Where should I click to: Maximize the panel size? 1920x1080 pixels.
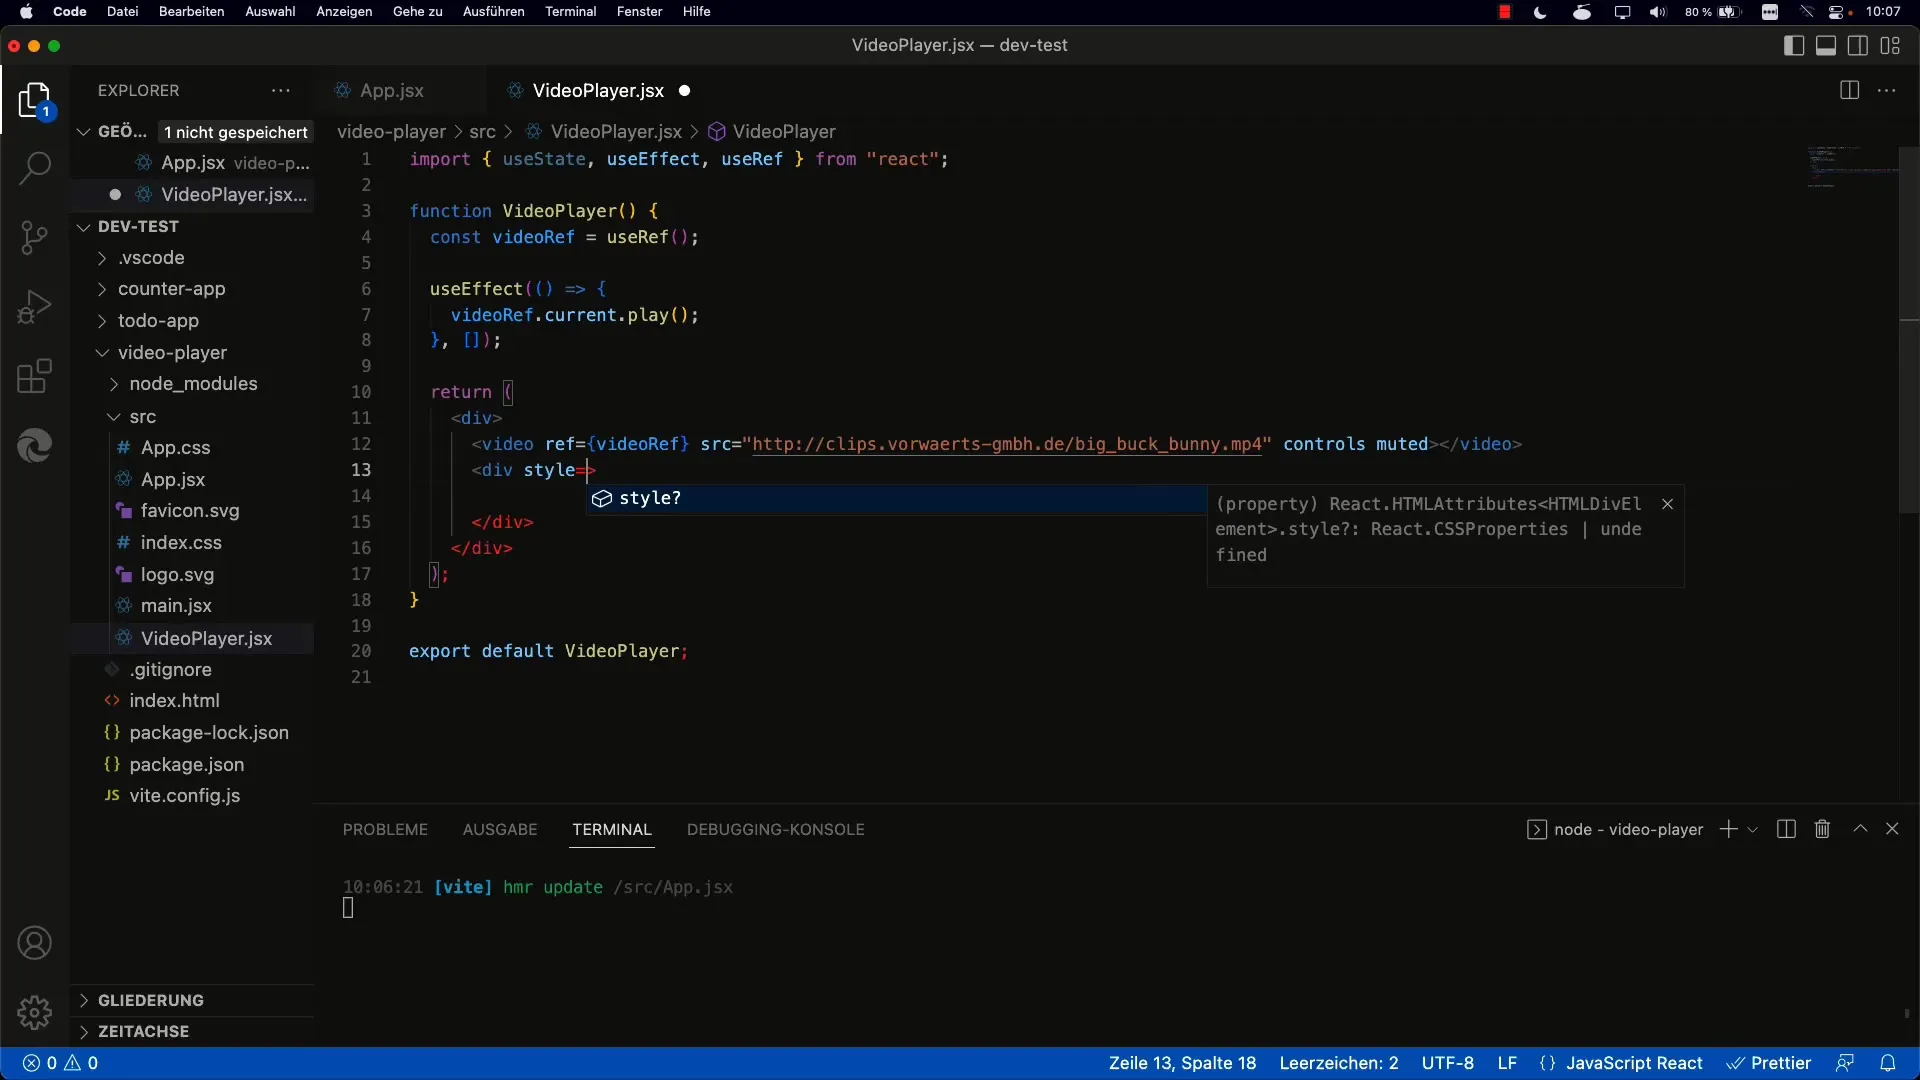(1860, 829)
